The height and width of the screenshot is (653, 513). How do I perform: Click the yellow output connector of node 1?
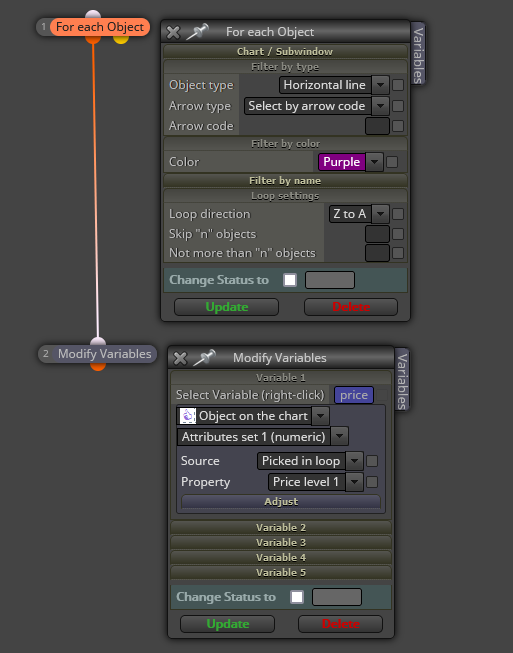pyautogui.click(x=121, y=40)
